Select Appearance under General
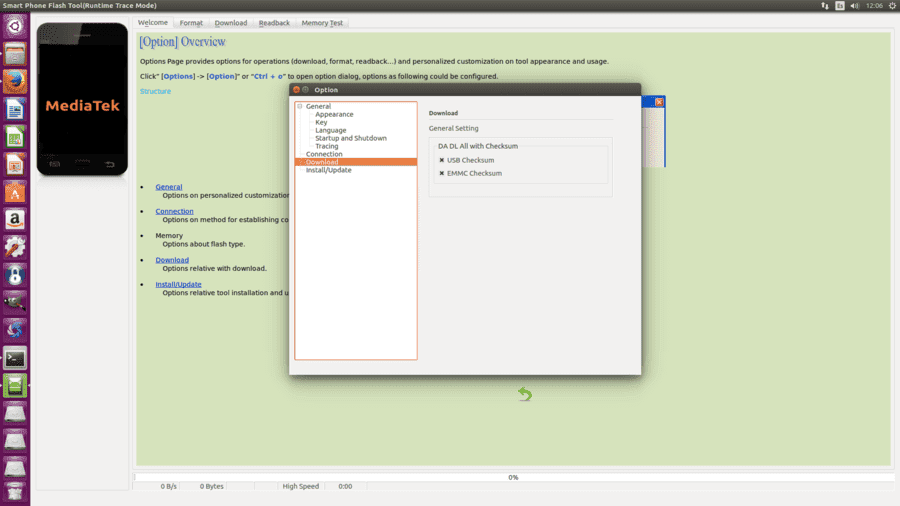 pos(334,114)
